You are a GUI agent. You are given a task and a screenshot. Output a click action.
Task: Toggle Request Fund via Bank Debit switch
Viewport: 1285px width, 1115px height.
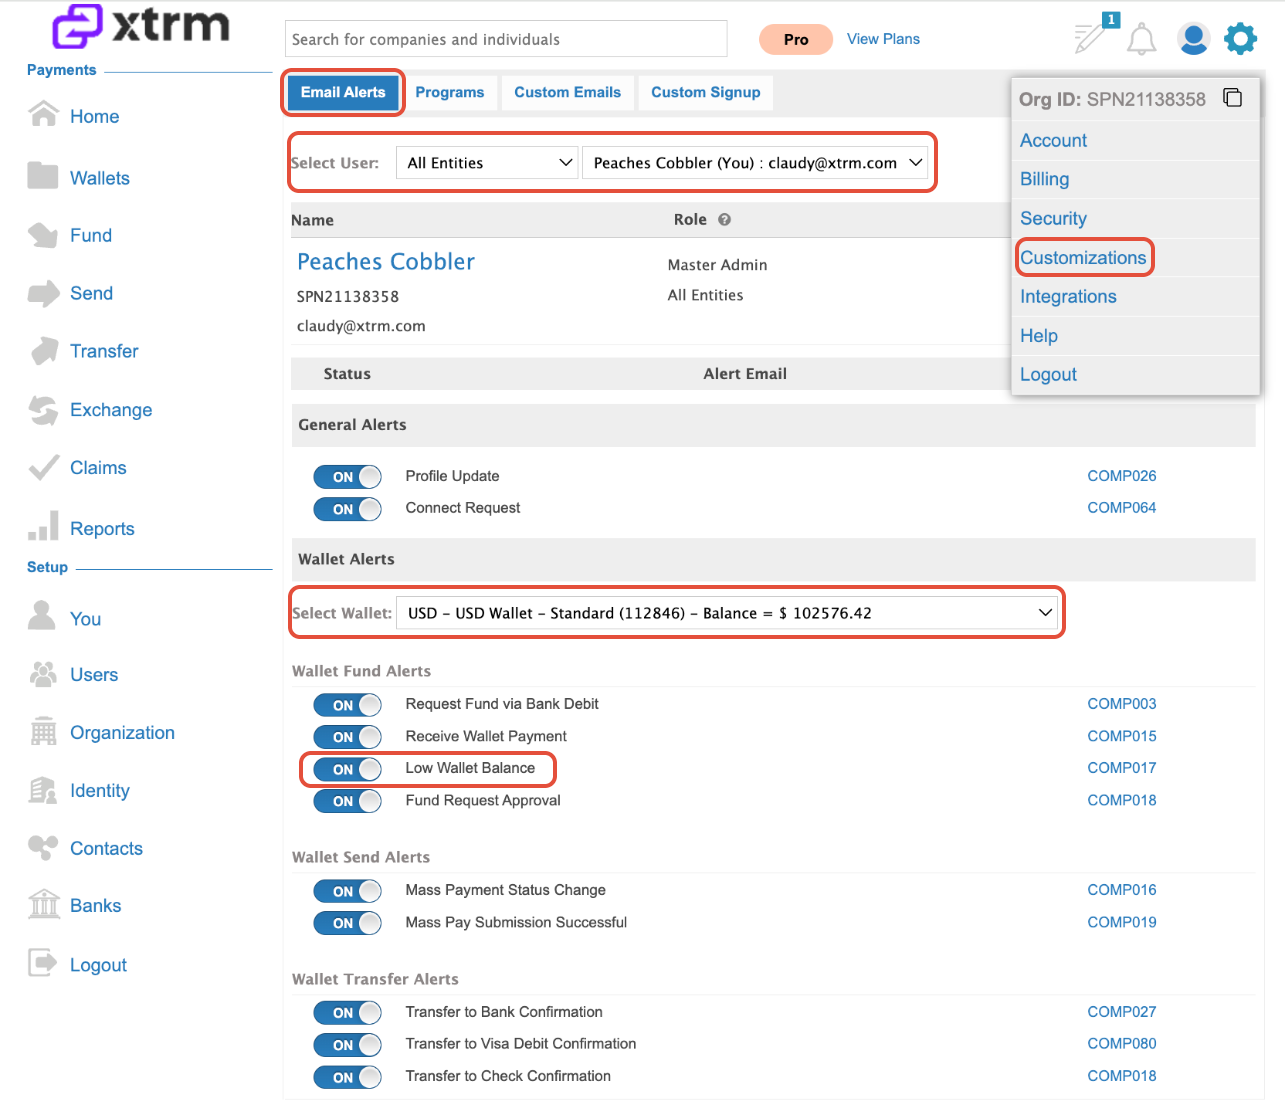(x=347, y=705)
